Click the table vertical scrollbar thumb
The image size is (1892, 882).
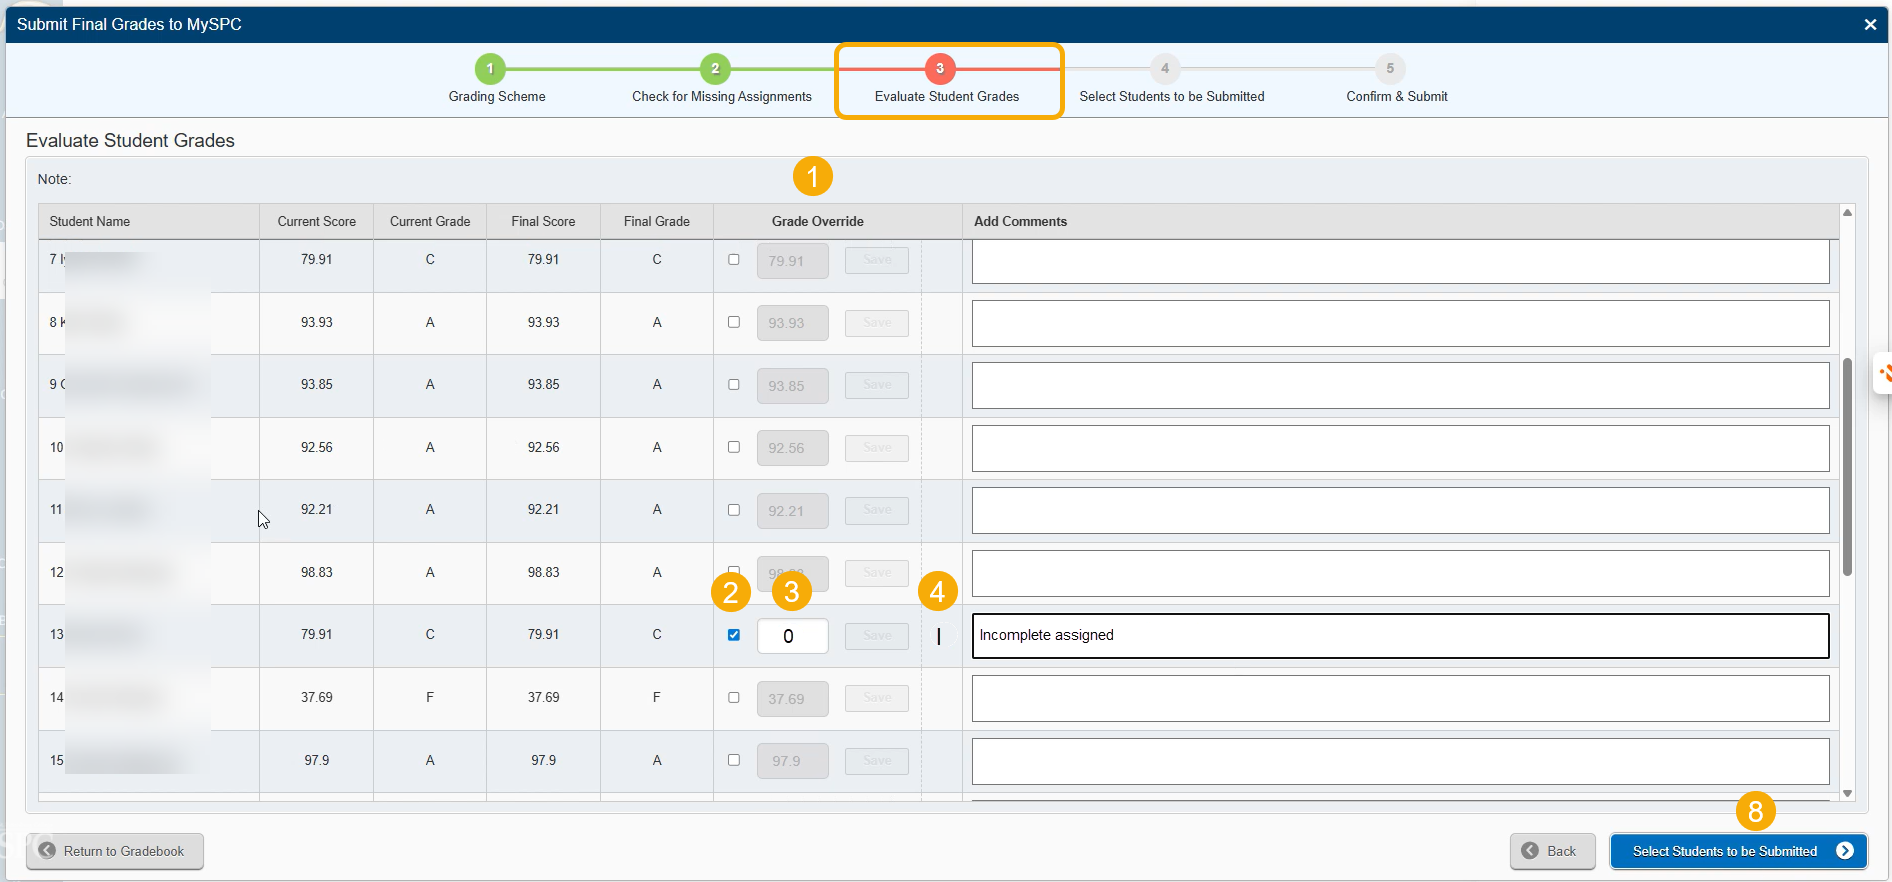coord(1848,467)
